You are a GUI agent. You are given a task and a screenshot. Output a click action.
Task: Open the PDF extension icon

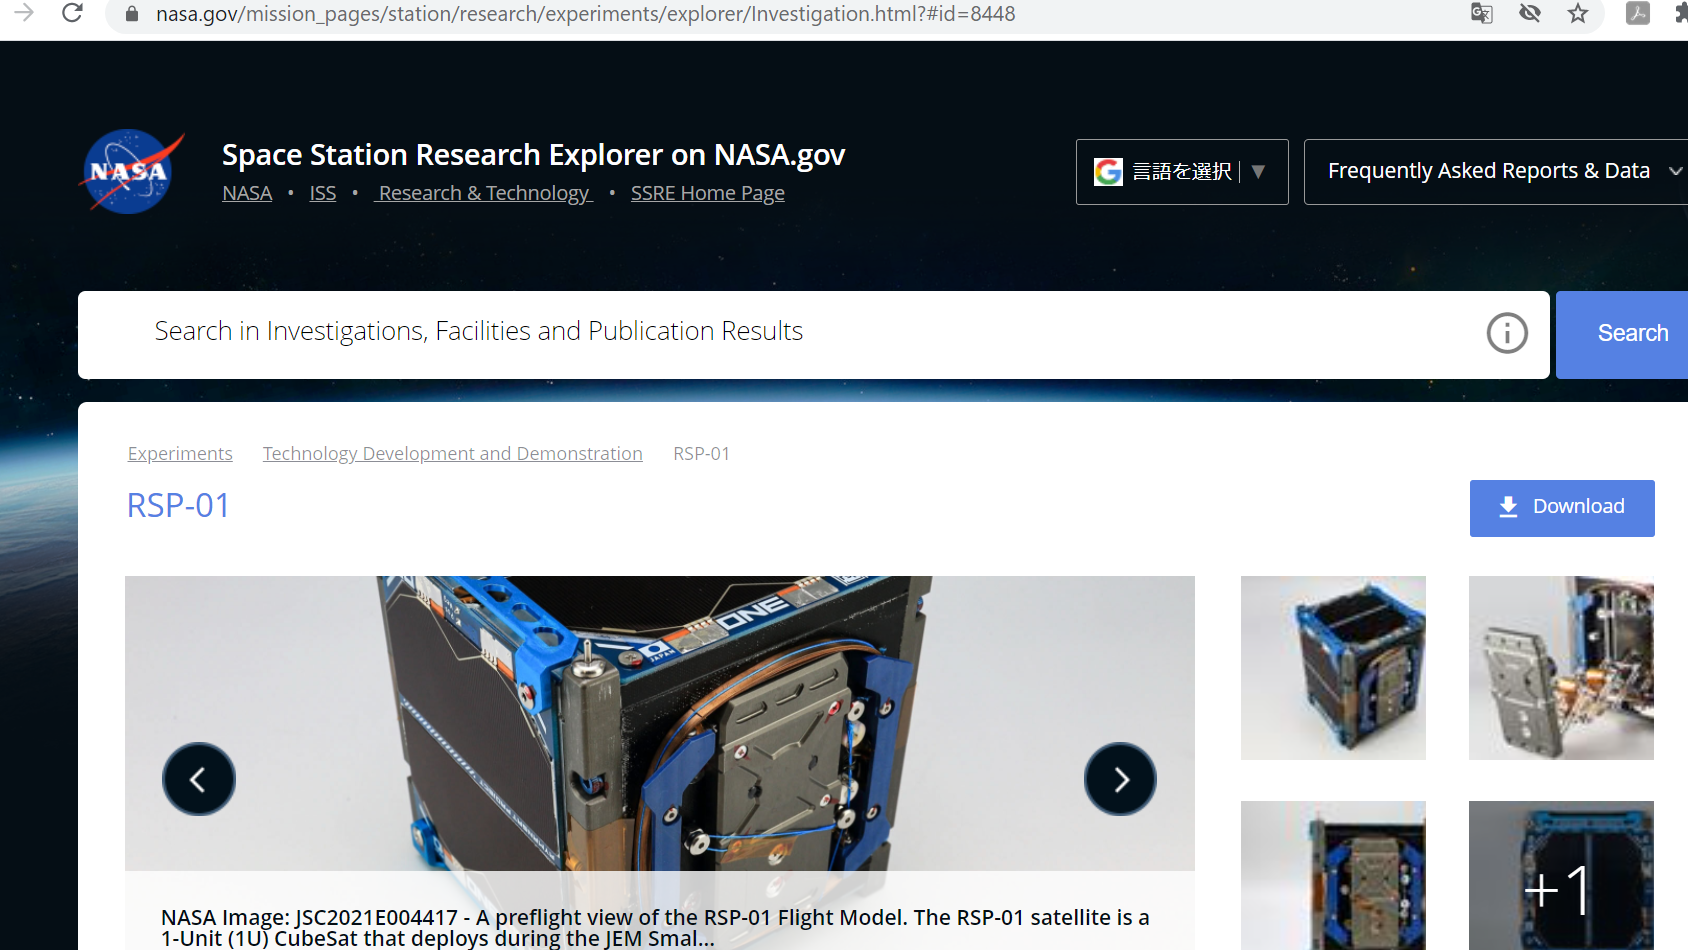(1638, 13)
